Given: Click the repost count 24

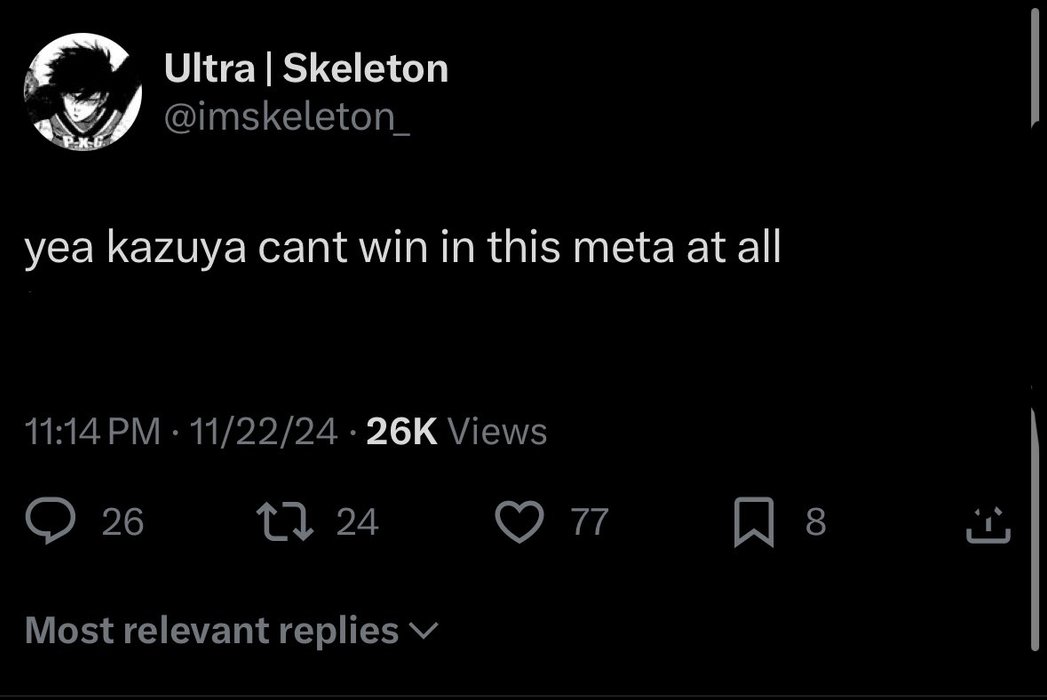Looking at the screenshot, I should (x=357, y=522).
